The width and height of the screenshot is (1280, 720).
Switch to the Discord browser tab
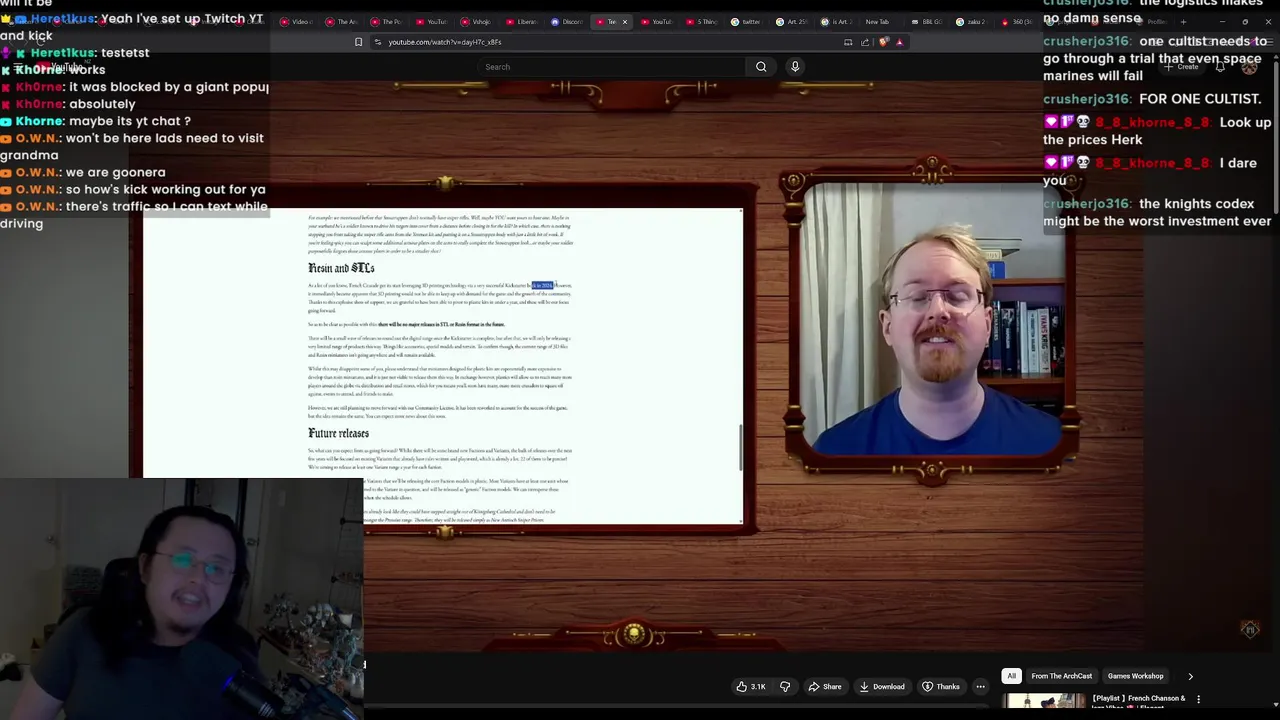567,22
